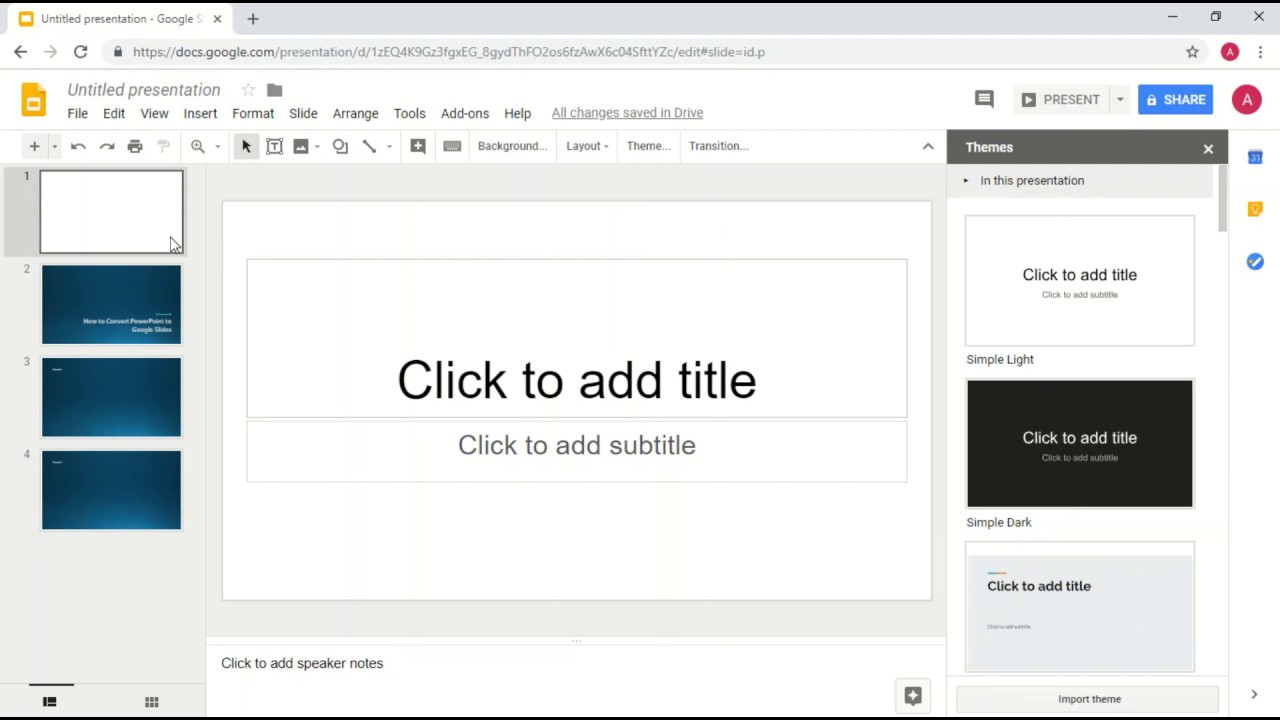Click the paint format icon
The width and height of the screenshot is (1280, 720).
164,146
